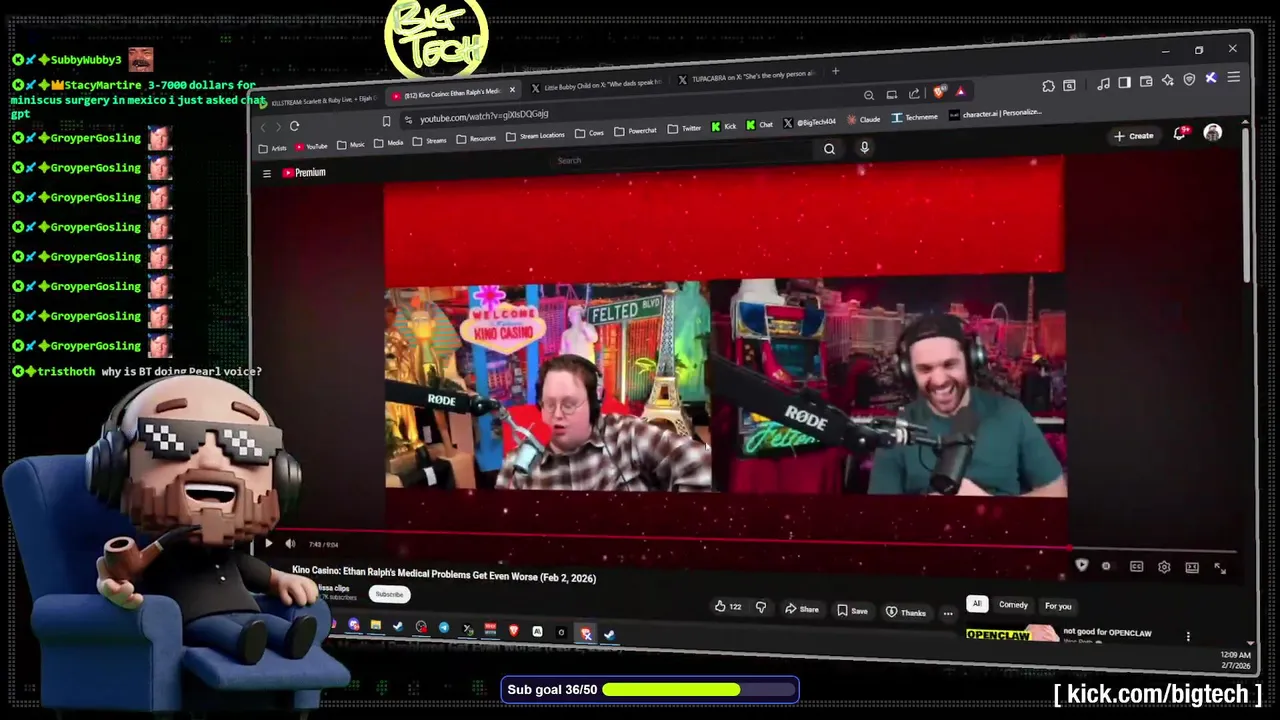Click the Leo AI sparkle icon
The image size is (1280, 720).
click(1167, 80)
